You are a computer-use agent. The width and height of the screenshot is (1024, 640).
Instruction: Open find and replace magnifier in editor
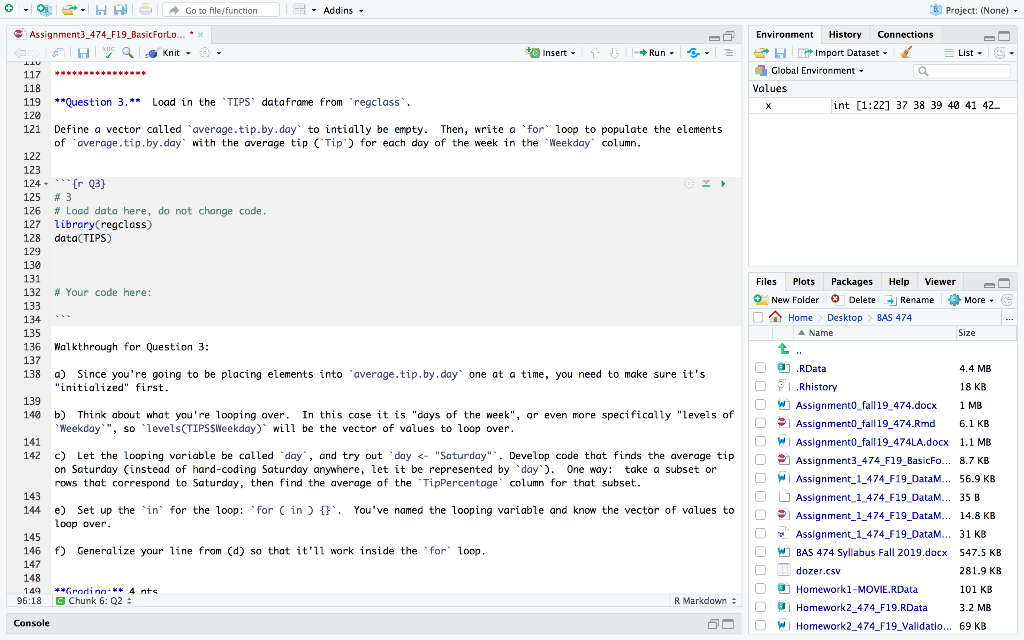pyautogui.click(x=128, y=52)
